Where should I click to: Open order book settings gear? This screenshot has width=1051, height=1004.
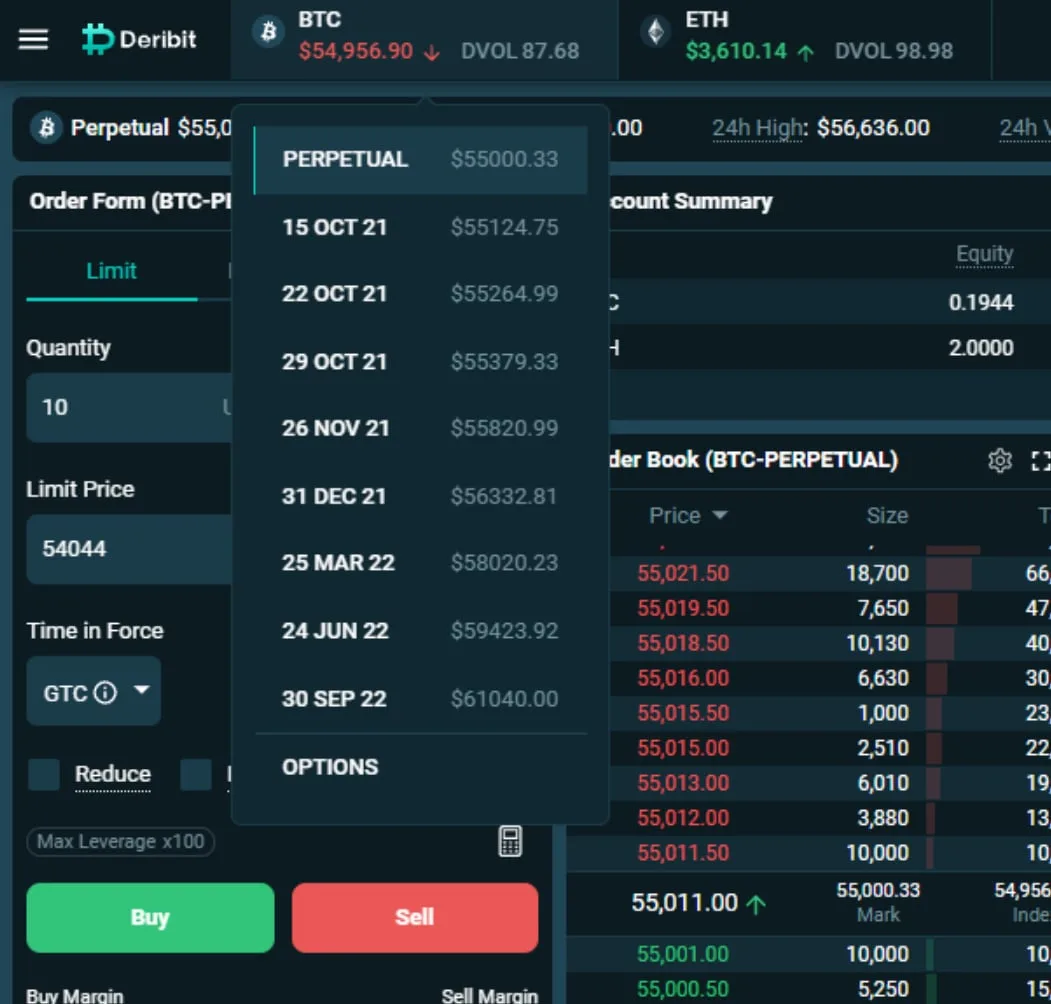click(999, 460)
